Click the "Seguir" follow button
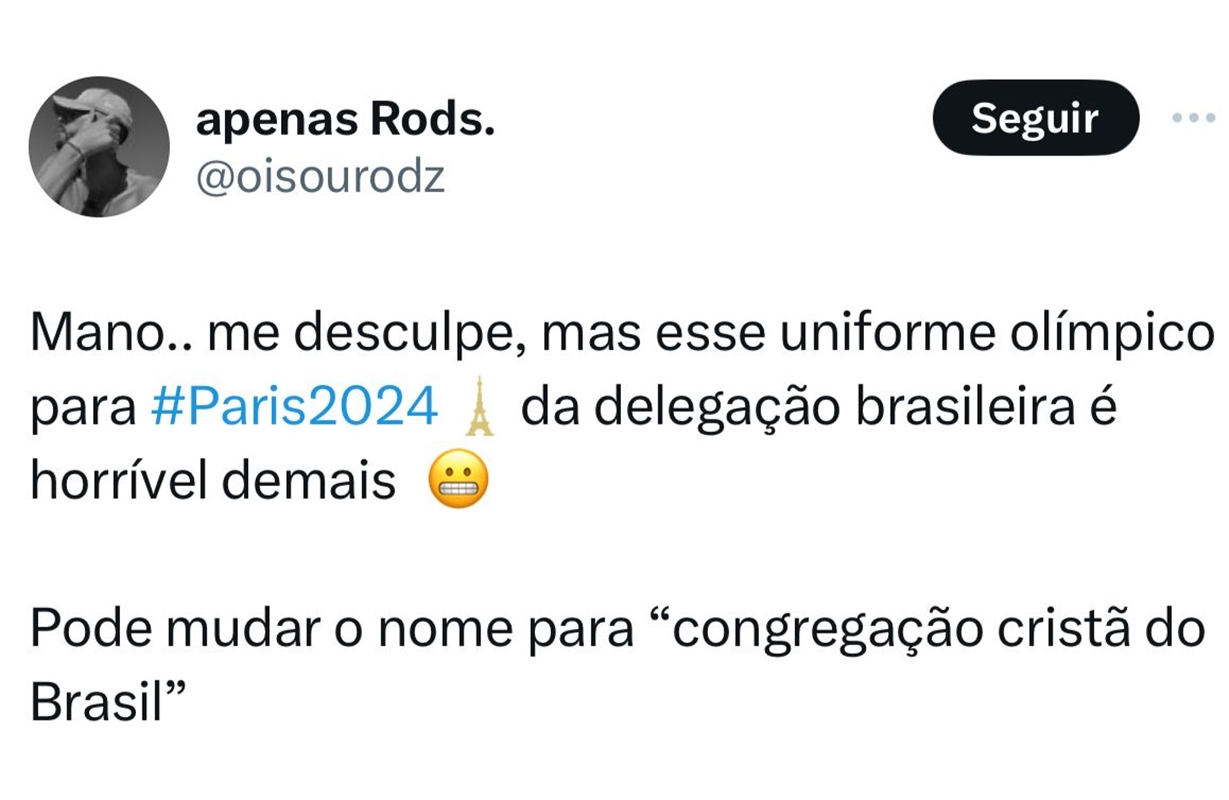The height and width of the screenshot is (800, 1229). (x=1035, y=119)
